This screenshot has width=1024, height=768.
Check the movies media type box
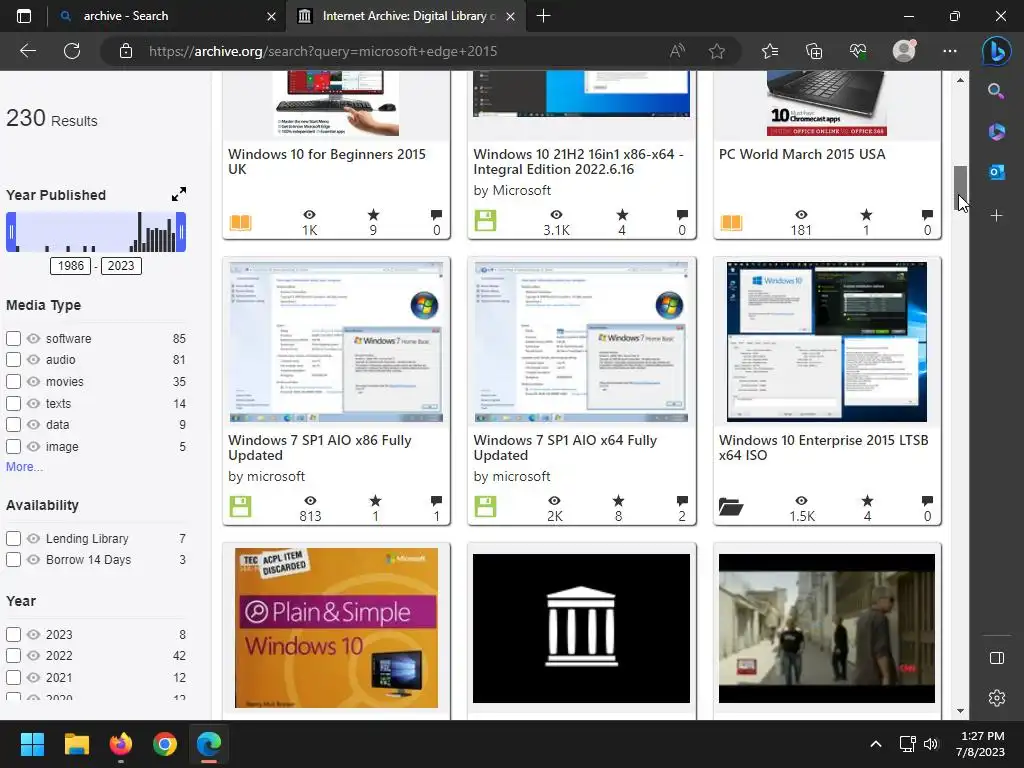[14, 381]
